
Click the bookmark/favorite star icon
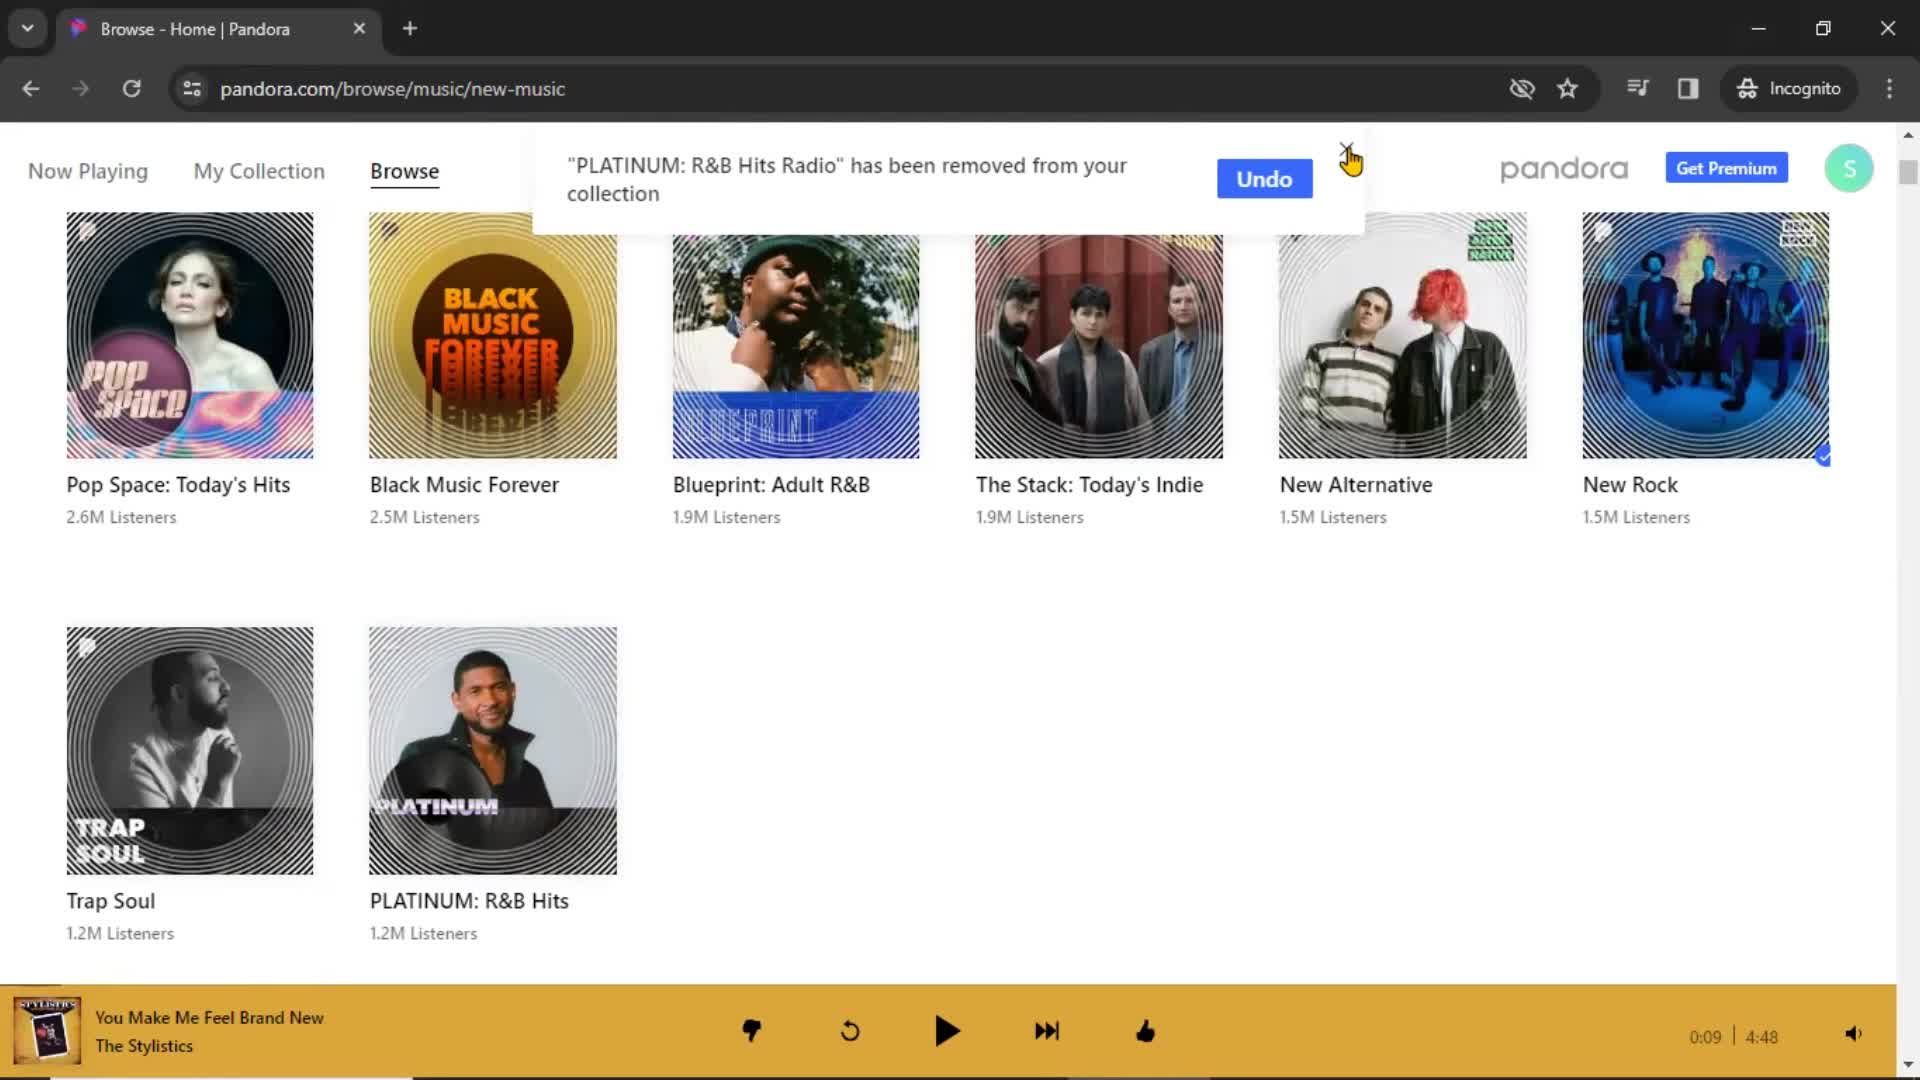pyautogui.click(x=1567, y=88)
